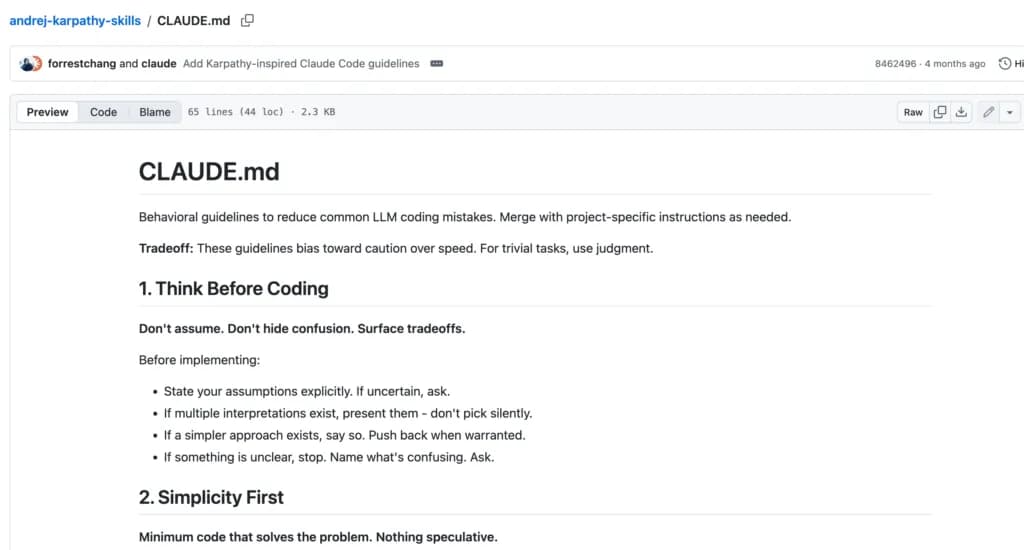Open commit hash 8462496
Viewport: 1024px width, 550px height.
point(895,63)
